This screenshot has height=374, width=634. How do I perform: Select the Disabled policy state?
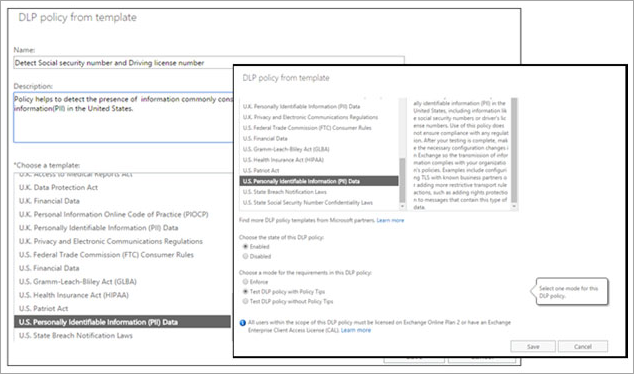(x=245, y=256)
